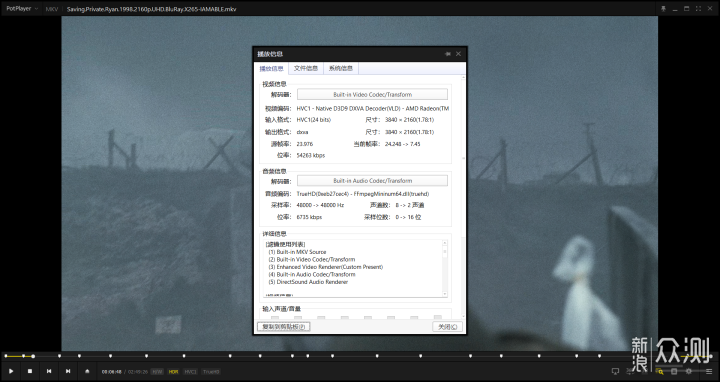Click the 关闭 button in the dialog
720x382 pixels.
447,326
